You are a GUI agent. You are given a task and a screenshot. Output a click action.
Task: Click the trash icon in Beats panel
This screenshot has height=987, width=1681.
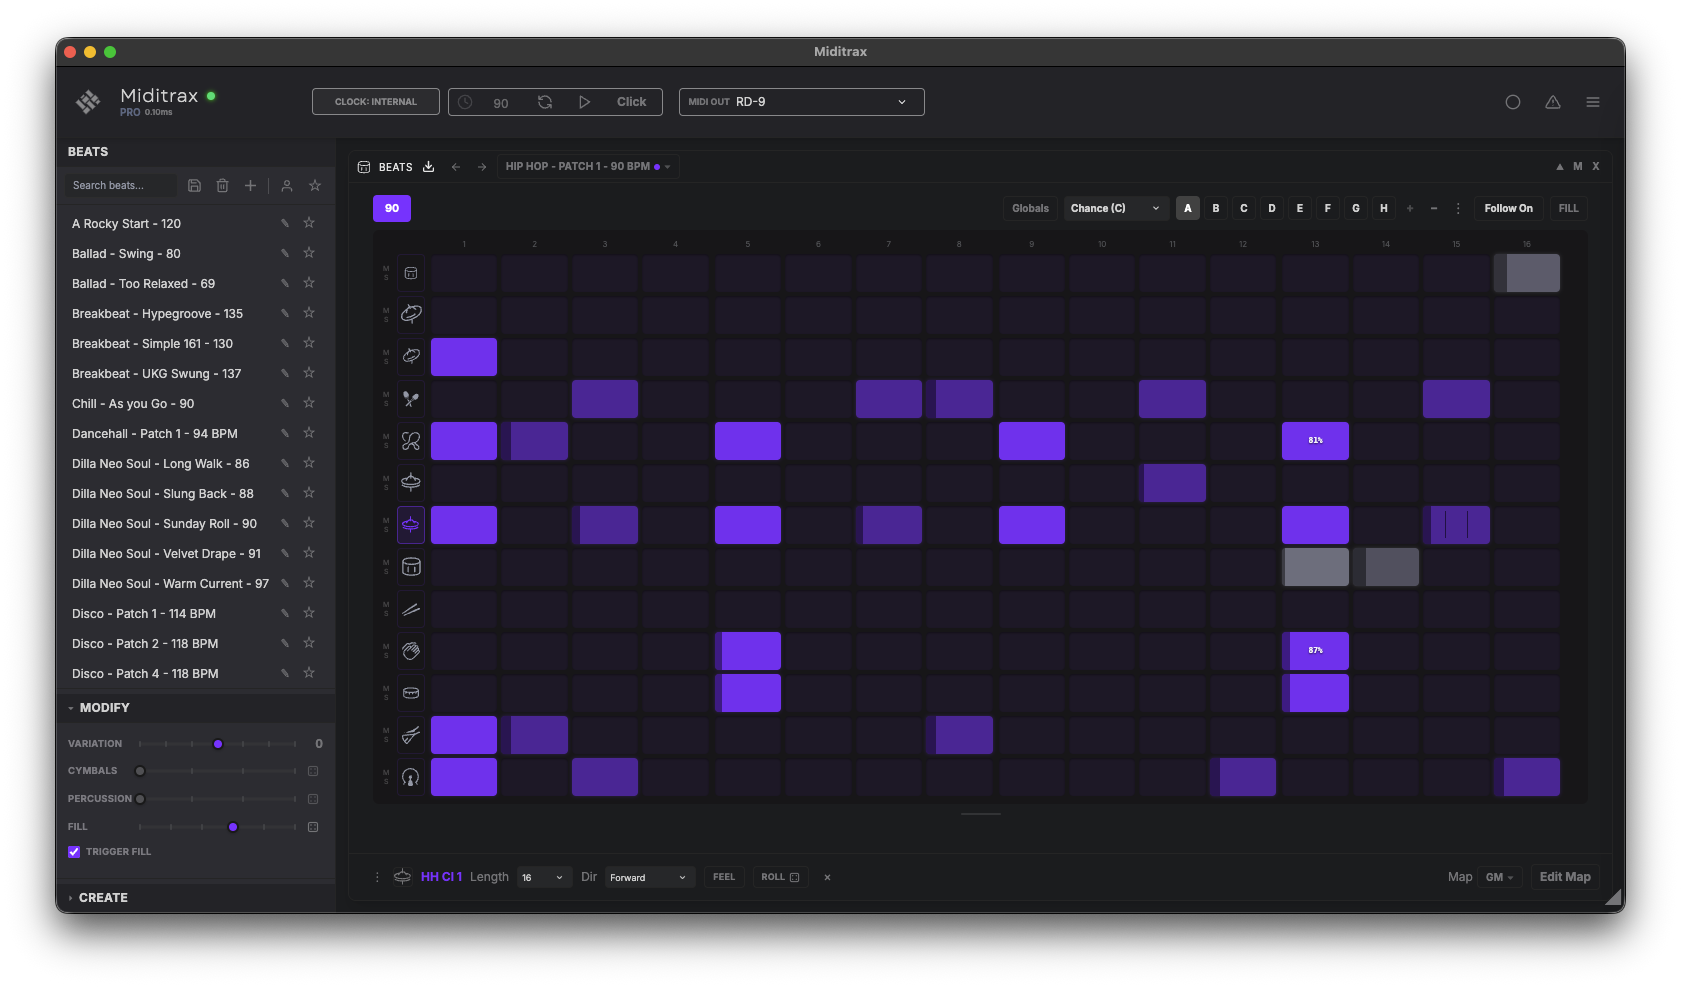223,185
